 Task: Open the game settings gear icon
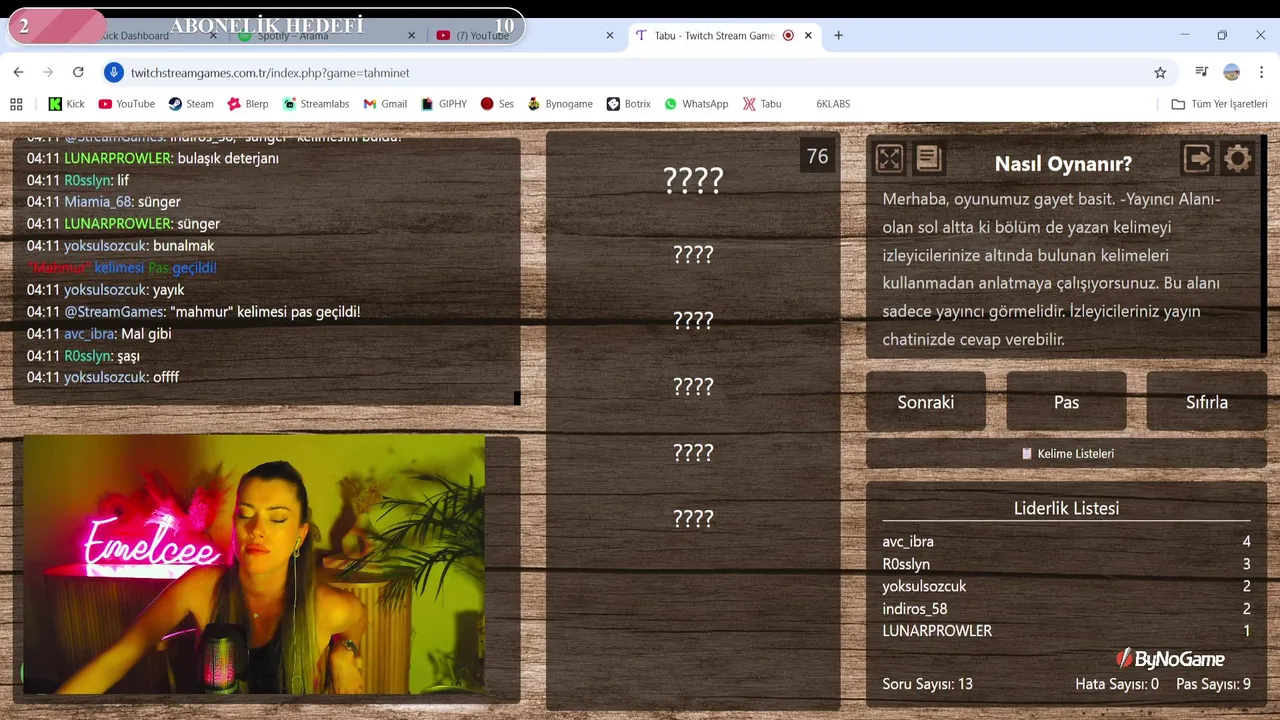[1238, 158]
